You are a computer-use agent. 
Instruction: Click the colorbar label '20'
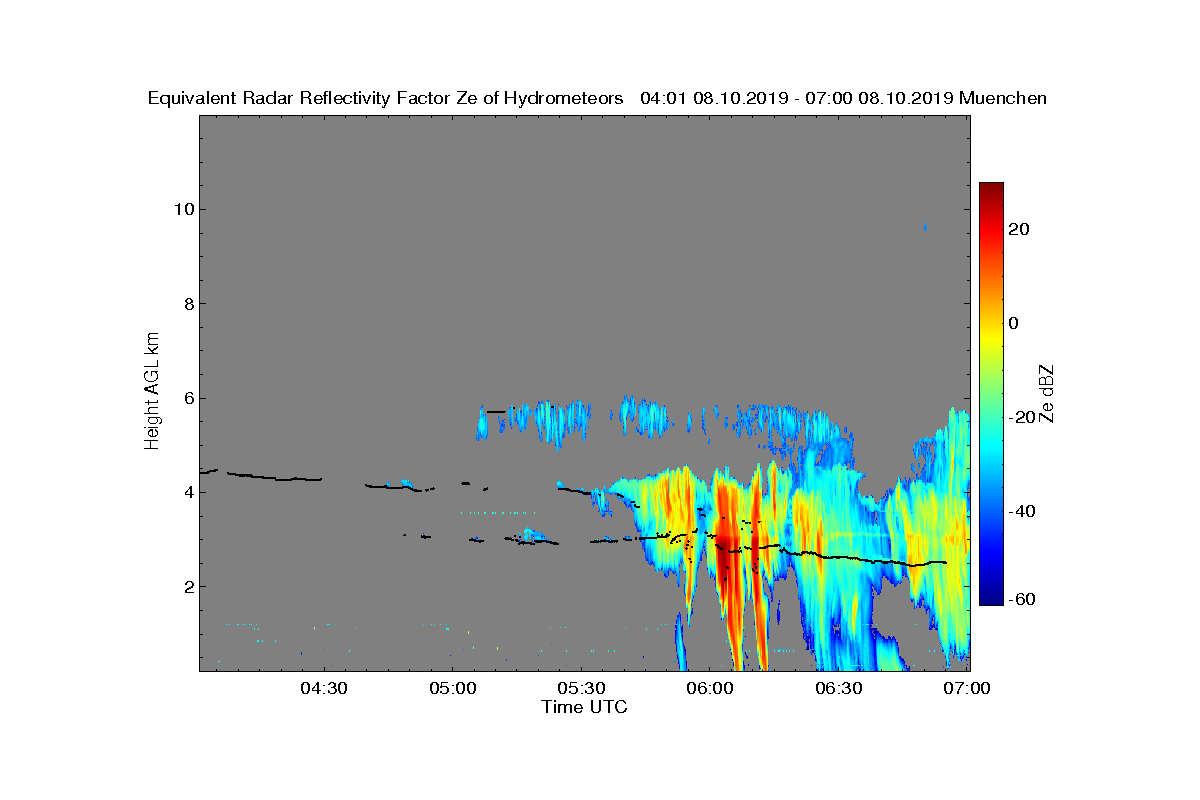(x=1020, y=229)
